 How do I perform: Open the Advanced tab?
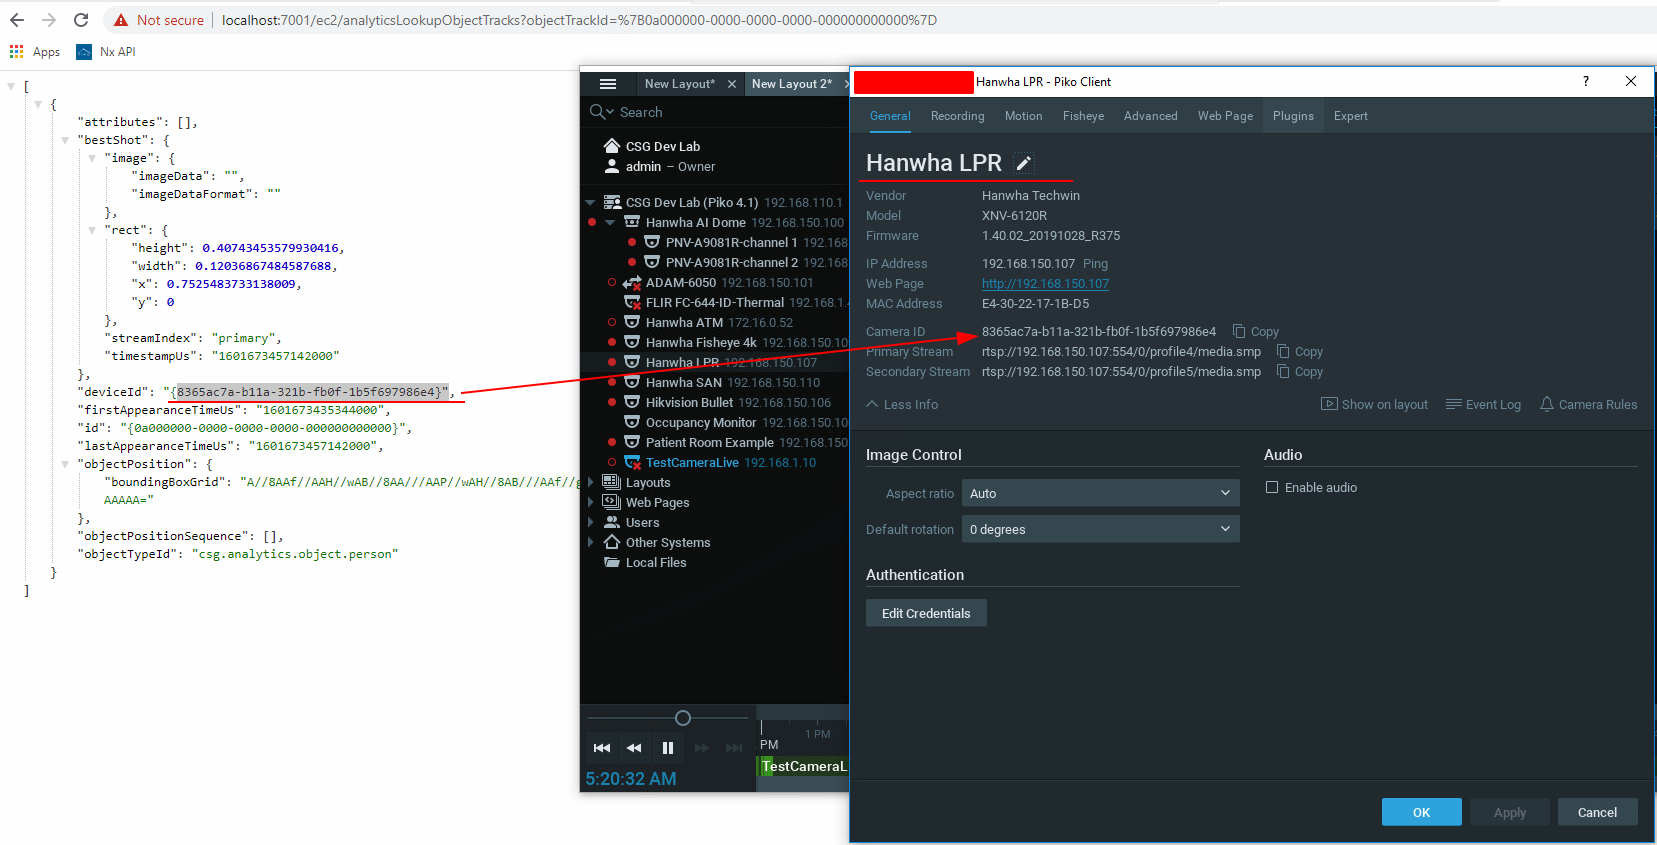pos(1150,116)
